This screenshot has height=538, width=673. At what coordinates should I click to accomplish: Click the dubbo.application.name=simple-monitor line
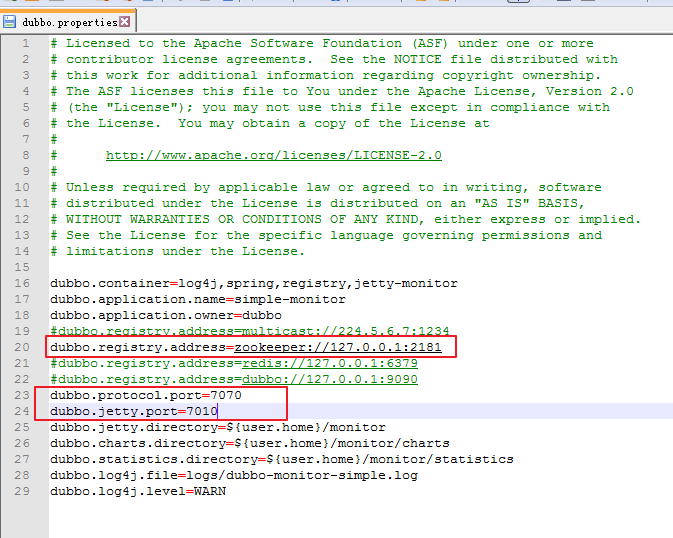(x=197, y=299)
